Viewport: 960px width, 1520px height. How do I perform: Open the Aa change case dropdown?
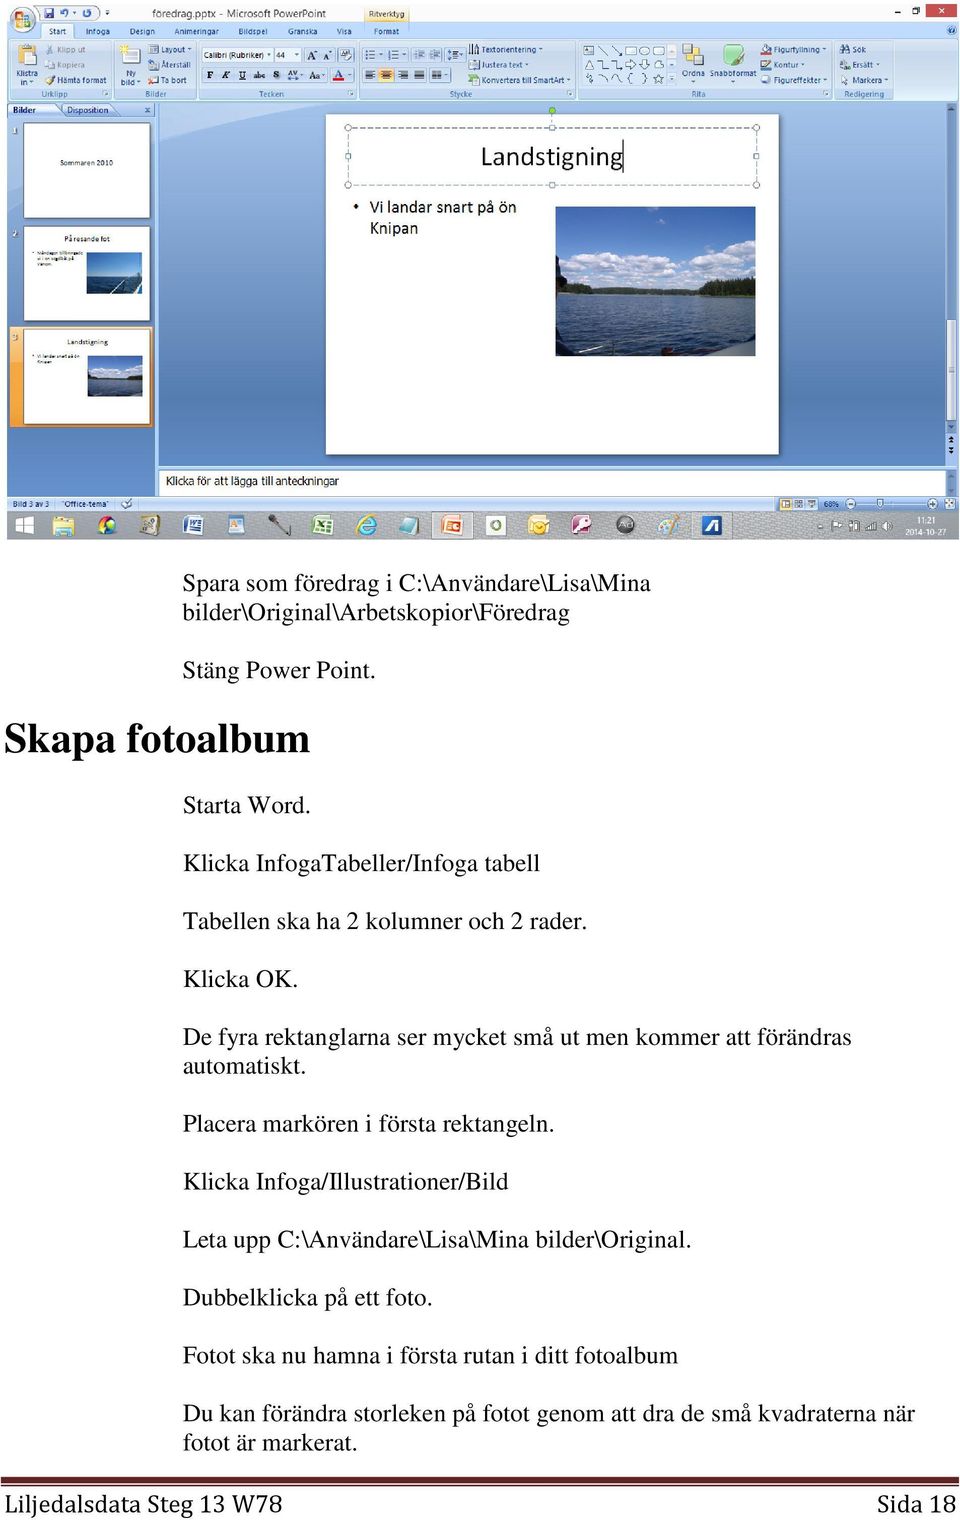click(316, 75)
